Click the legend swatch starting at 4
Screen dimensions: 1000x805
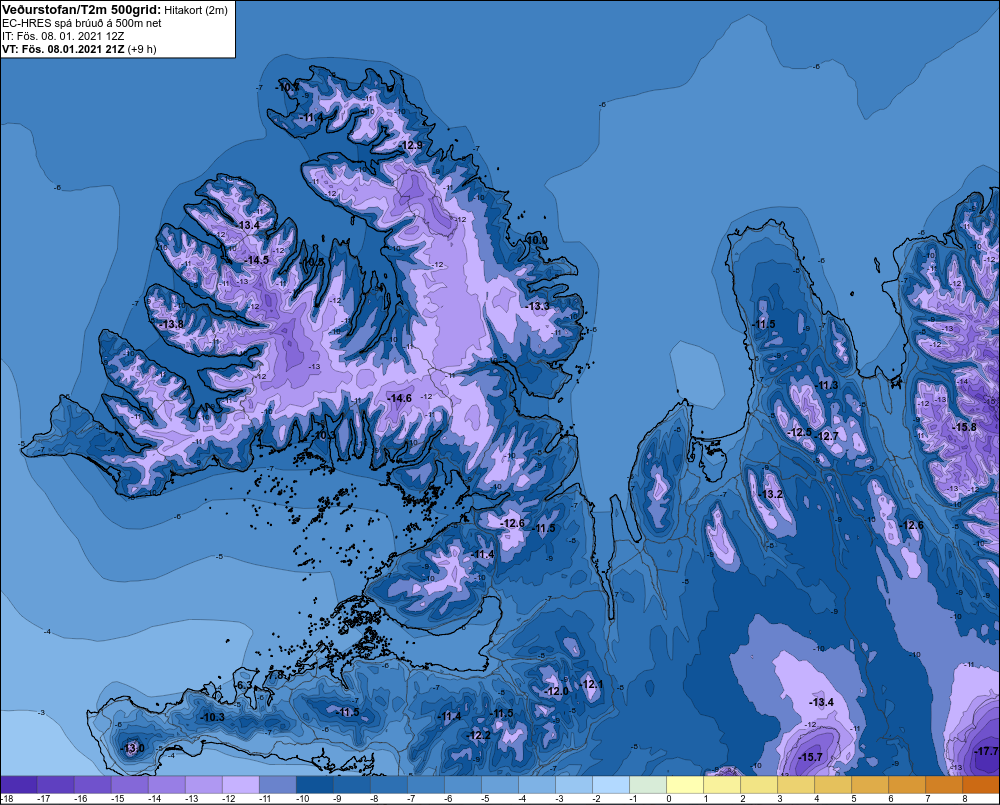coord(832,785)
